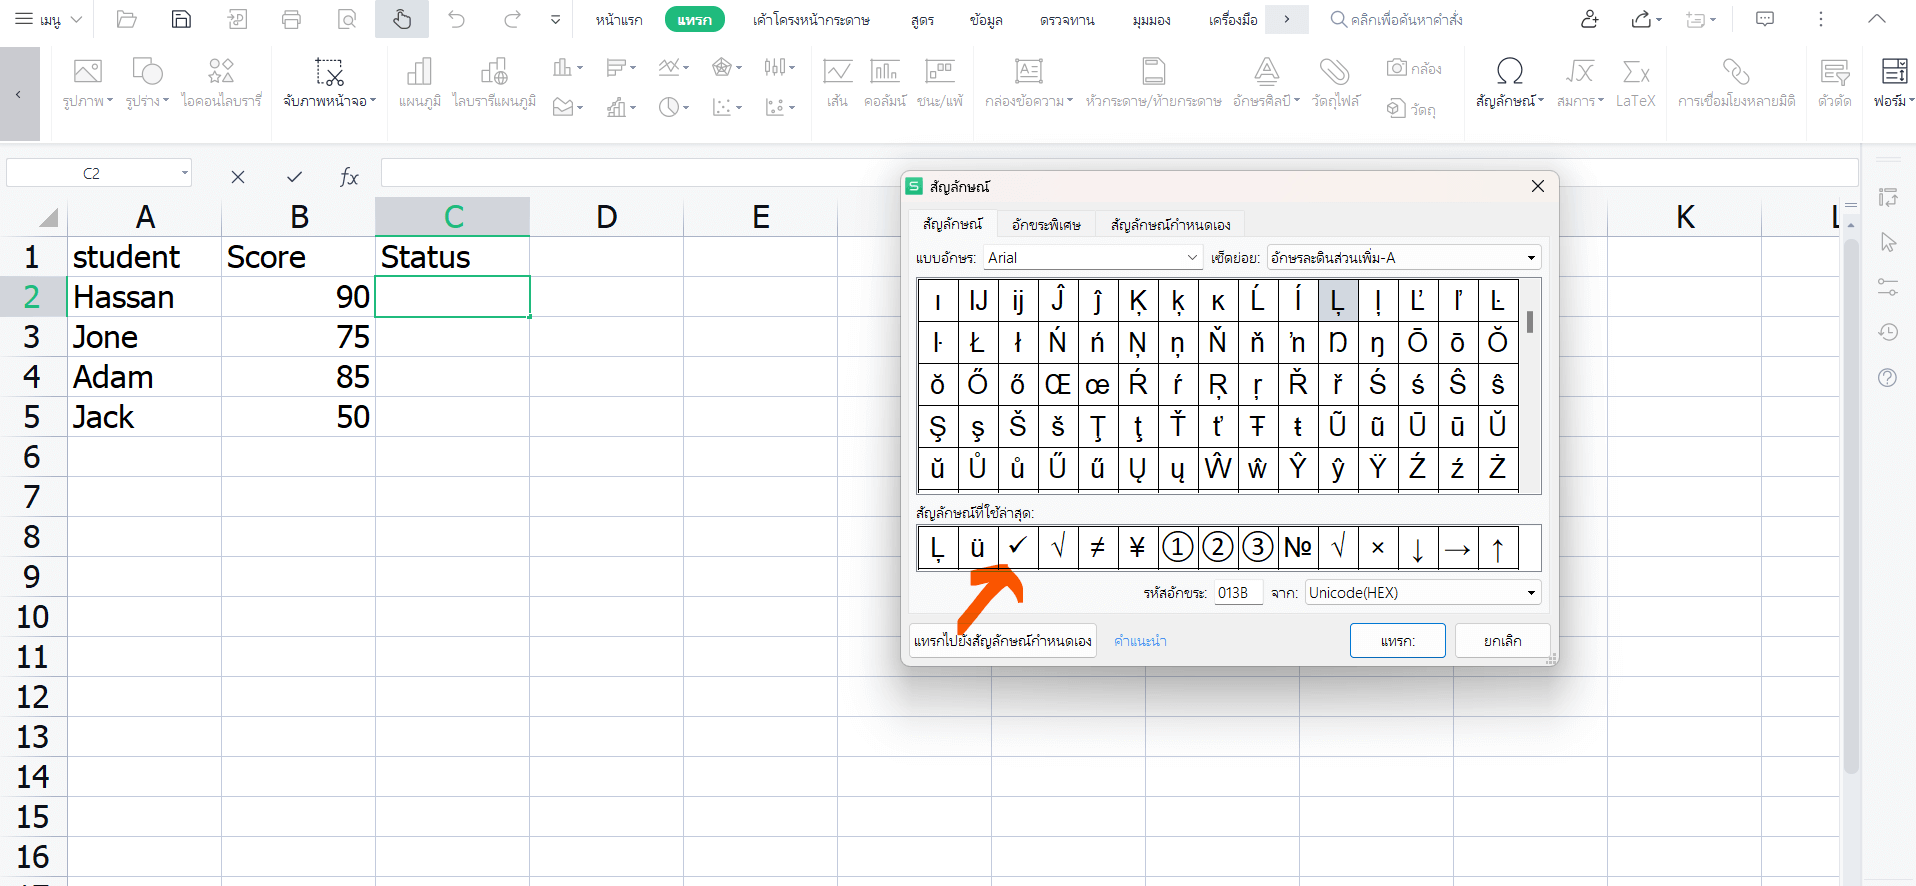Open the ไลบรารีแผนภูมิ chart library

click(x=494, y=83)
